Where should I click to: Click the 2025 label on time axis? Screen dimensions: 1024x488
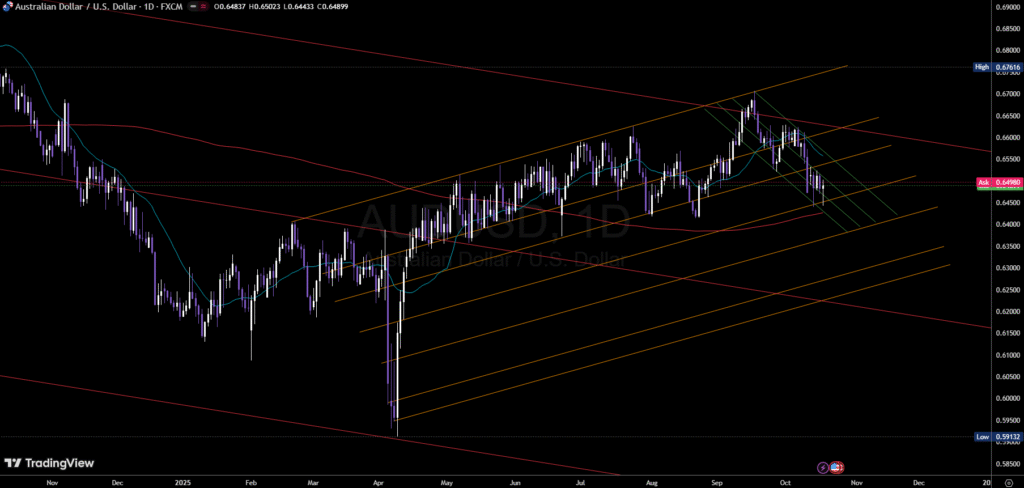coord(182,480)
